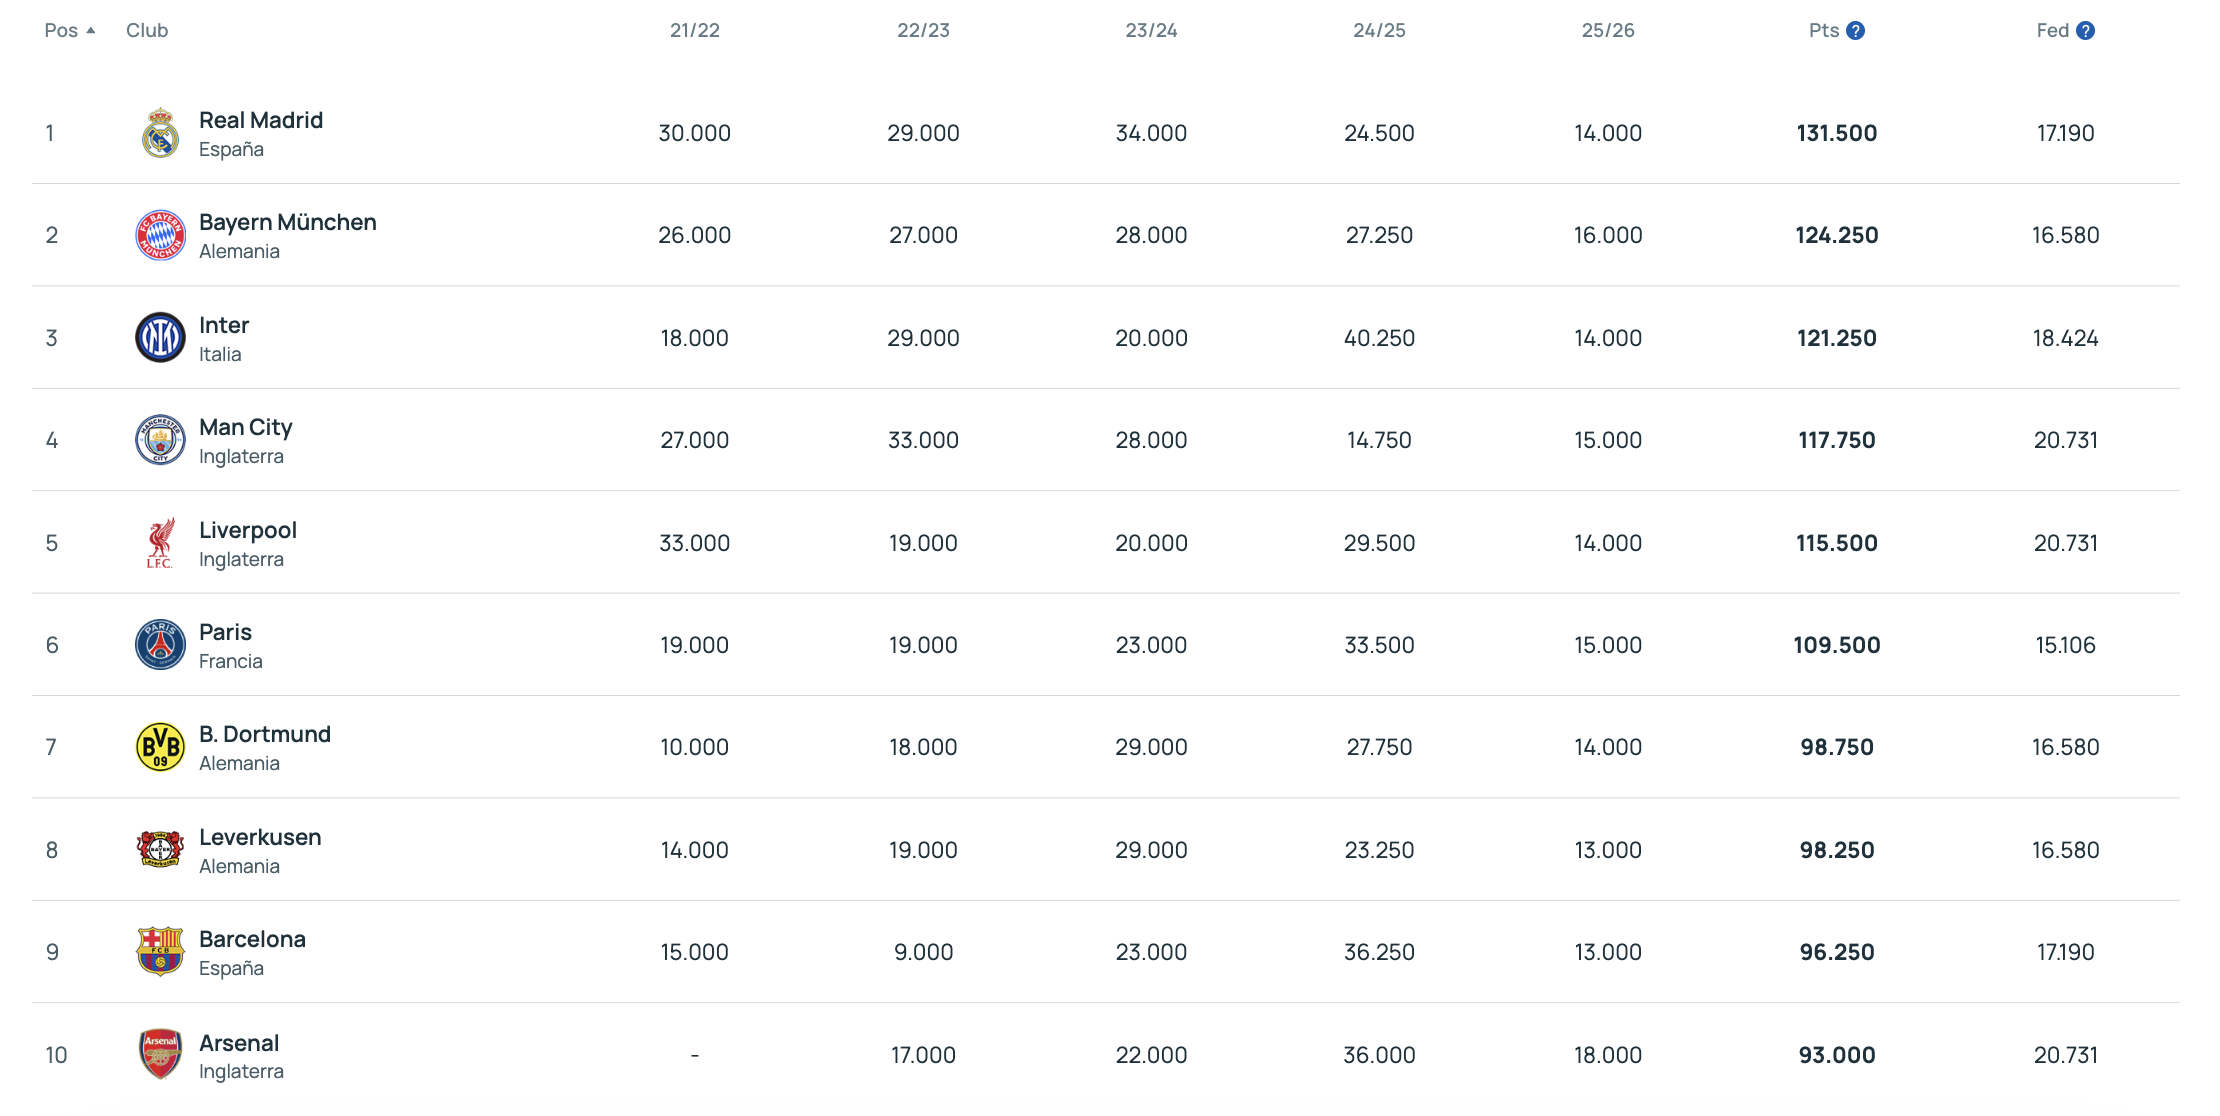Open the Leverkusen club link

point(260,838)
